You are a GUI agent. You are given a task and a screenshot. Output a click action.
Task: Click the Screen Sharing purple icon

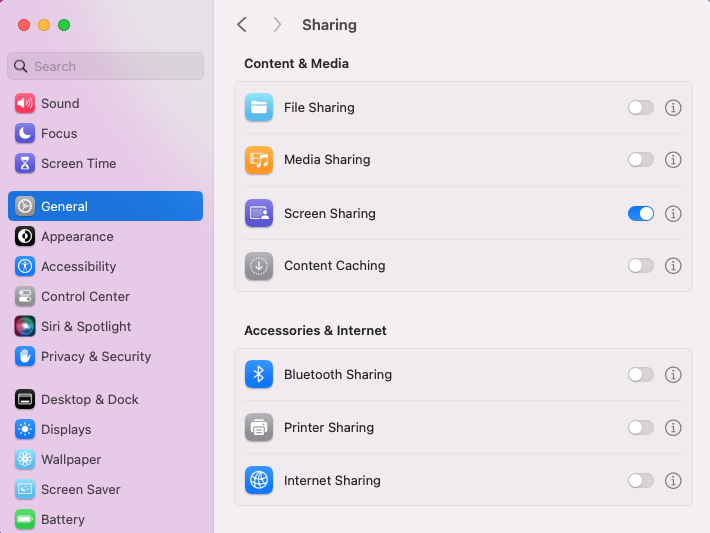[x=259, y=213]
